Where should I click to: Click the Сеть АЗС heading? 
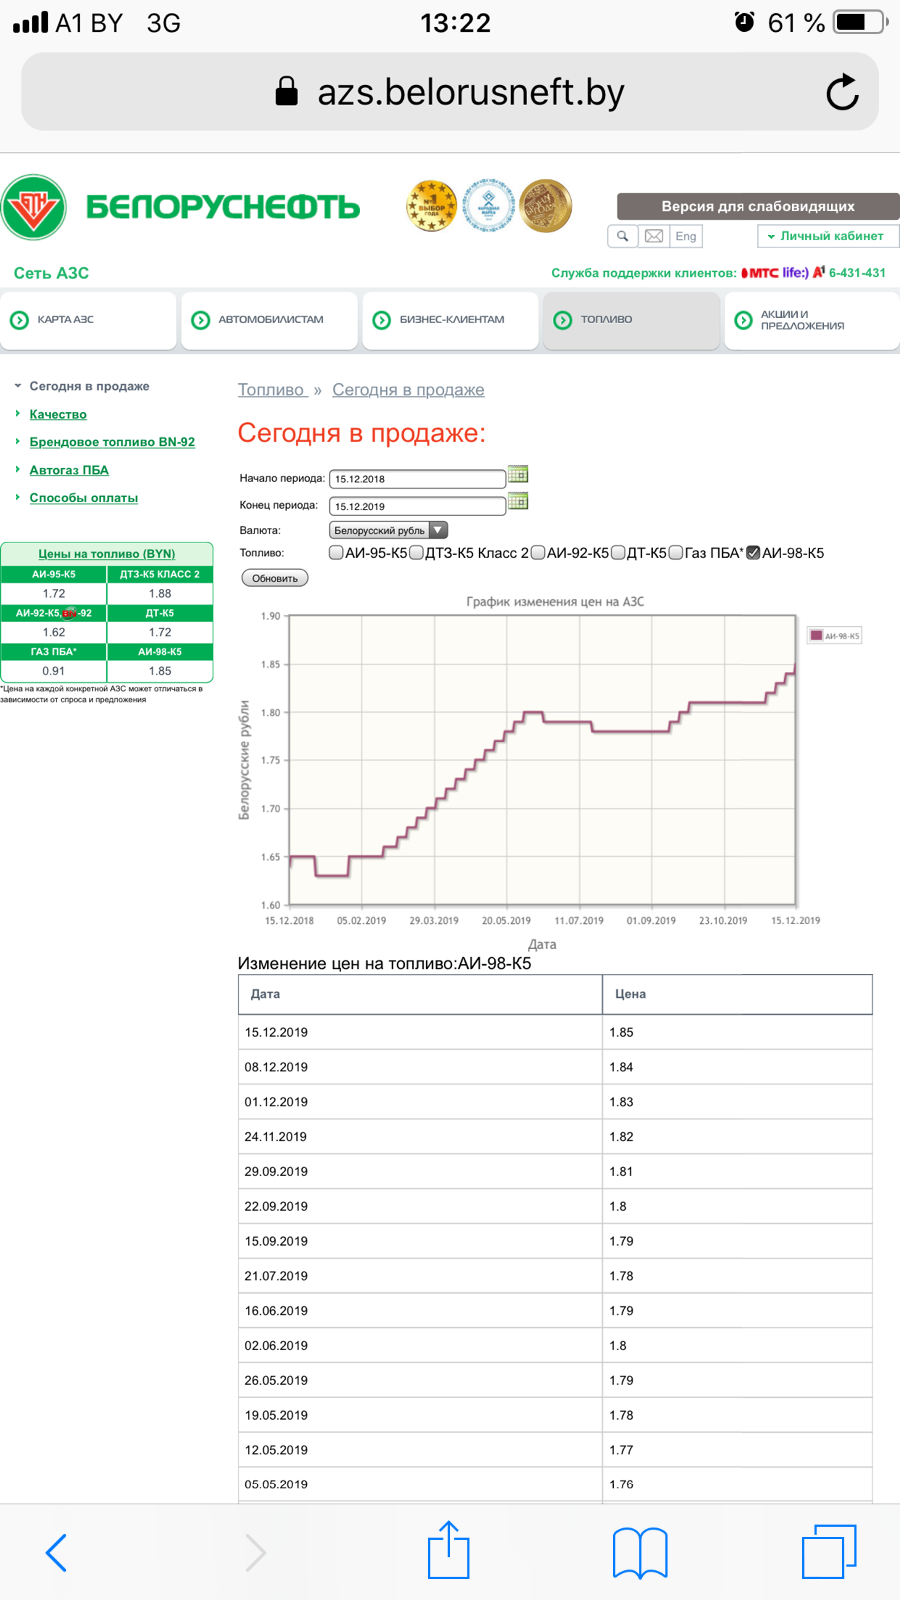52,273
